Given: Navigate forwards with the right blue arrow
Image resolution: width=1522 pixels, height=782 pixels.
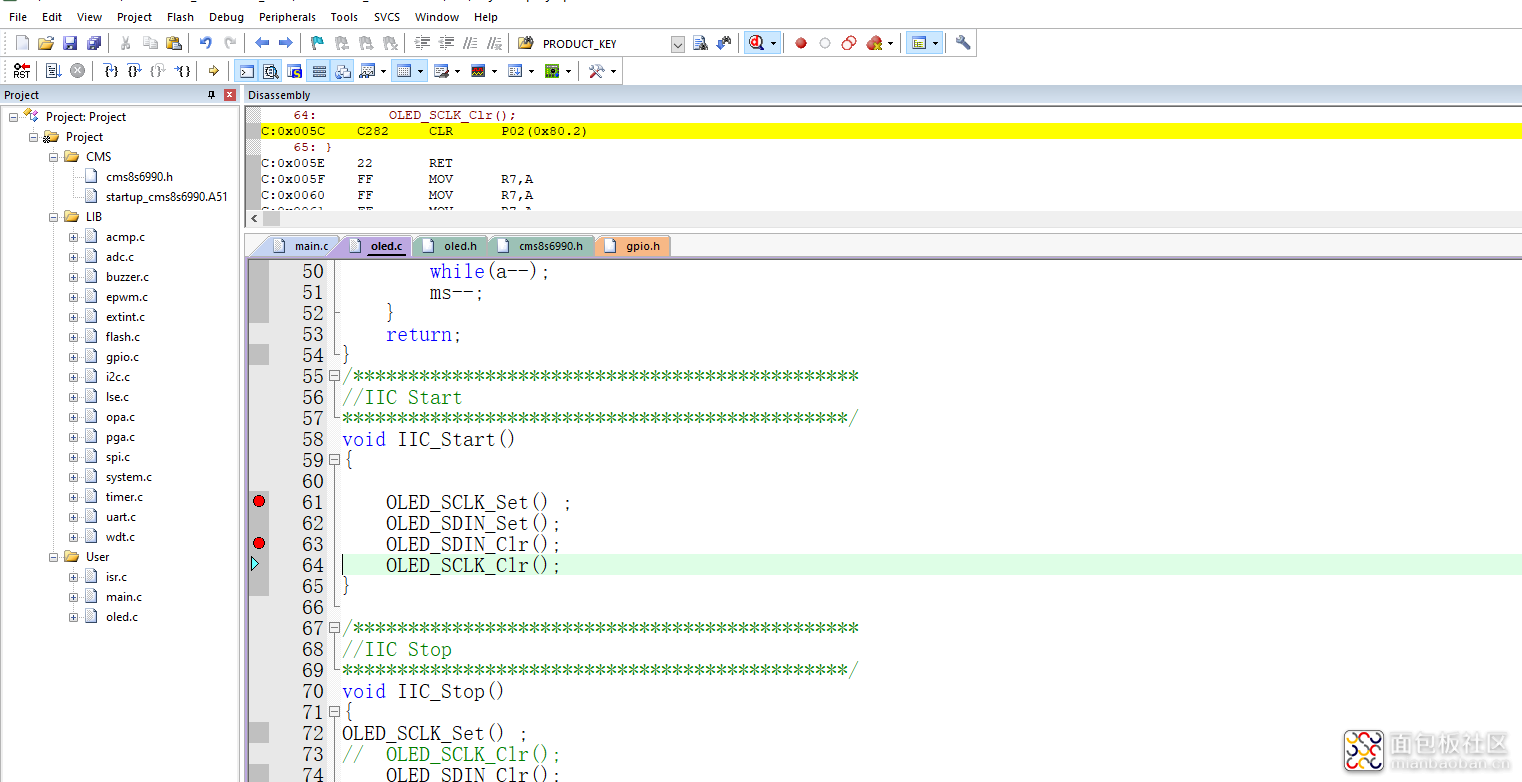Looking at the screenshot, I should (286, 43).
